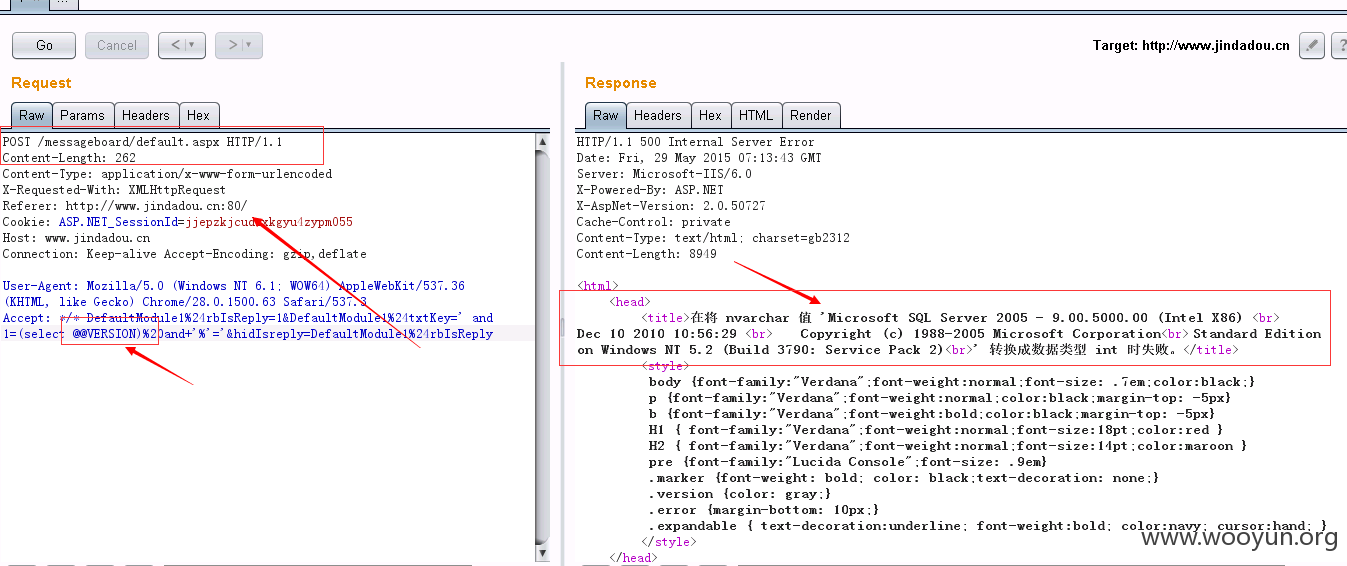Select the Response Raw tab
This screenshot has width=1347, height=566.
(x=606, y=115)
